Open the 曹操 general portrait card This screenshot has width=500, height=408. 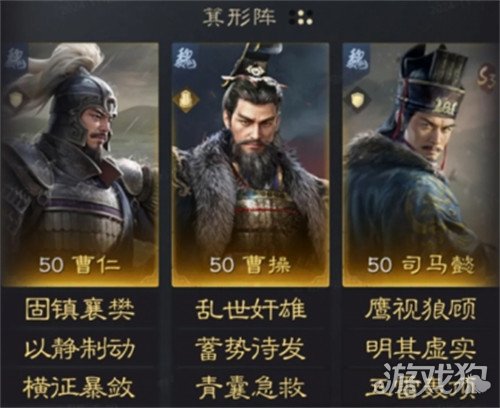click(x=251, y=164)
